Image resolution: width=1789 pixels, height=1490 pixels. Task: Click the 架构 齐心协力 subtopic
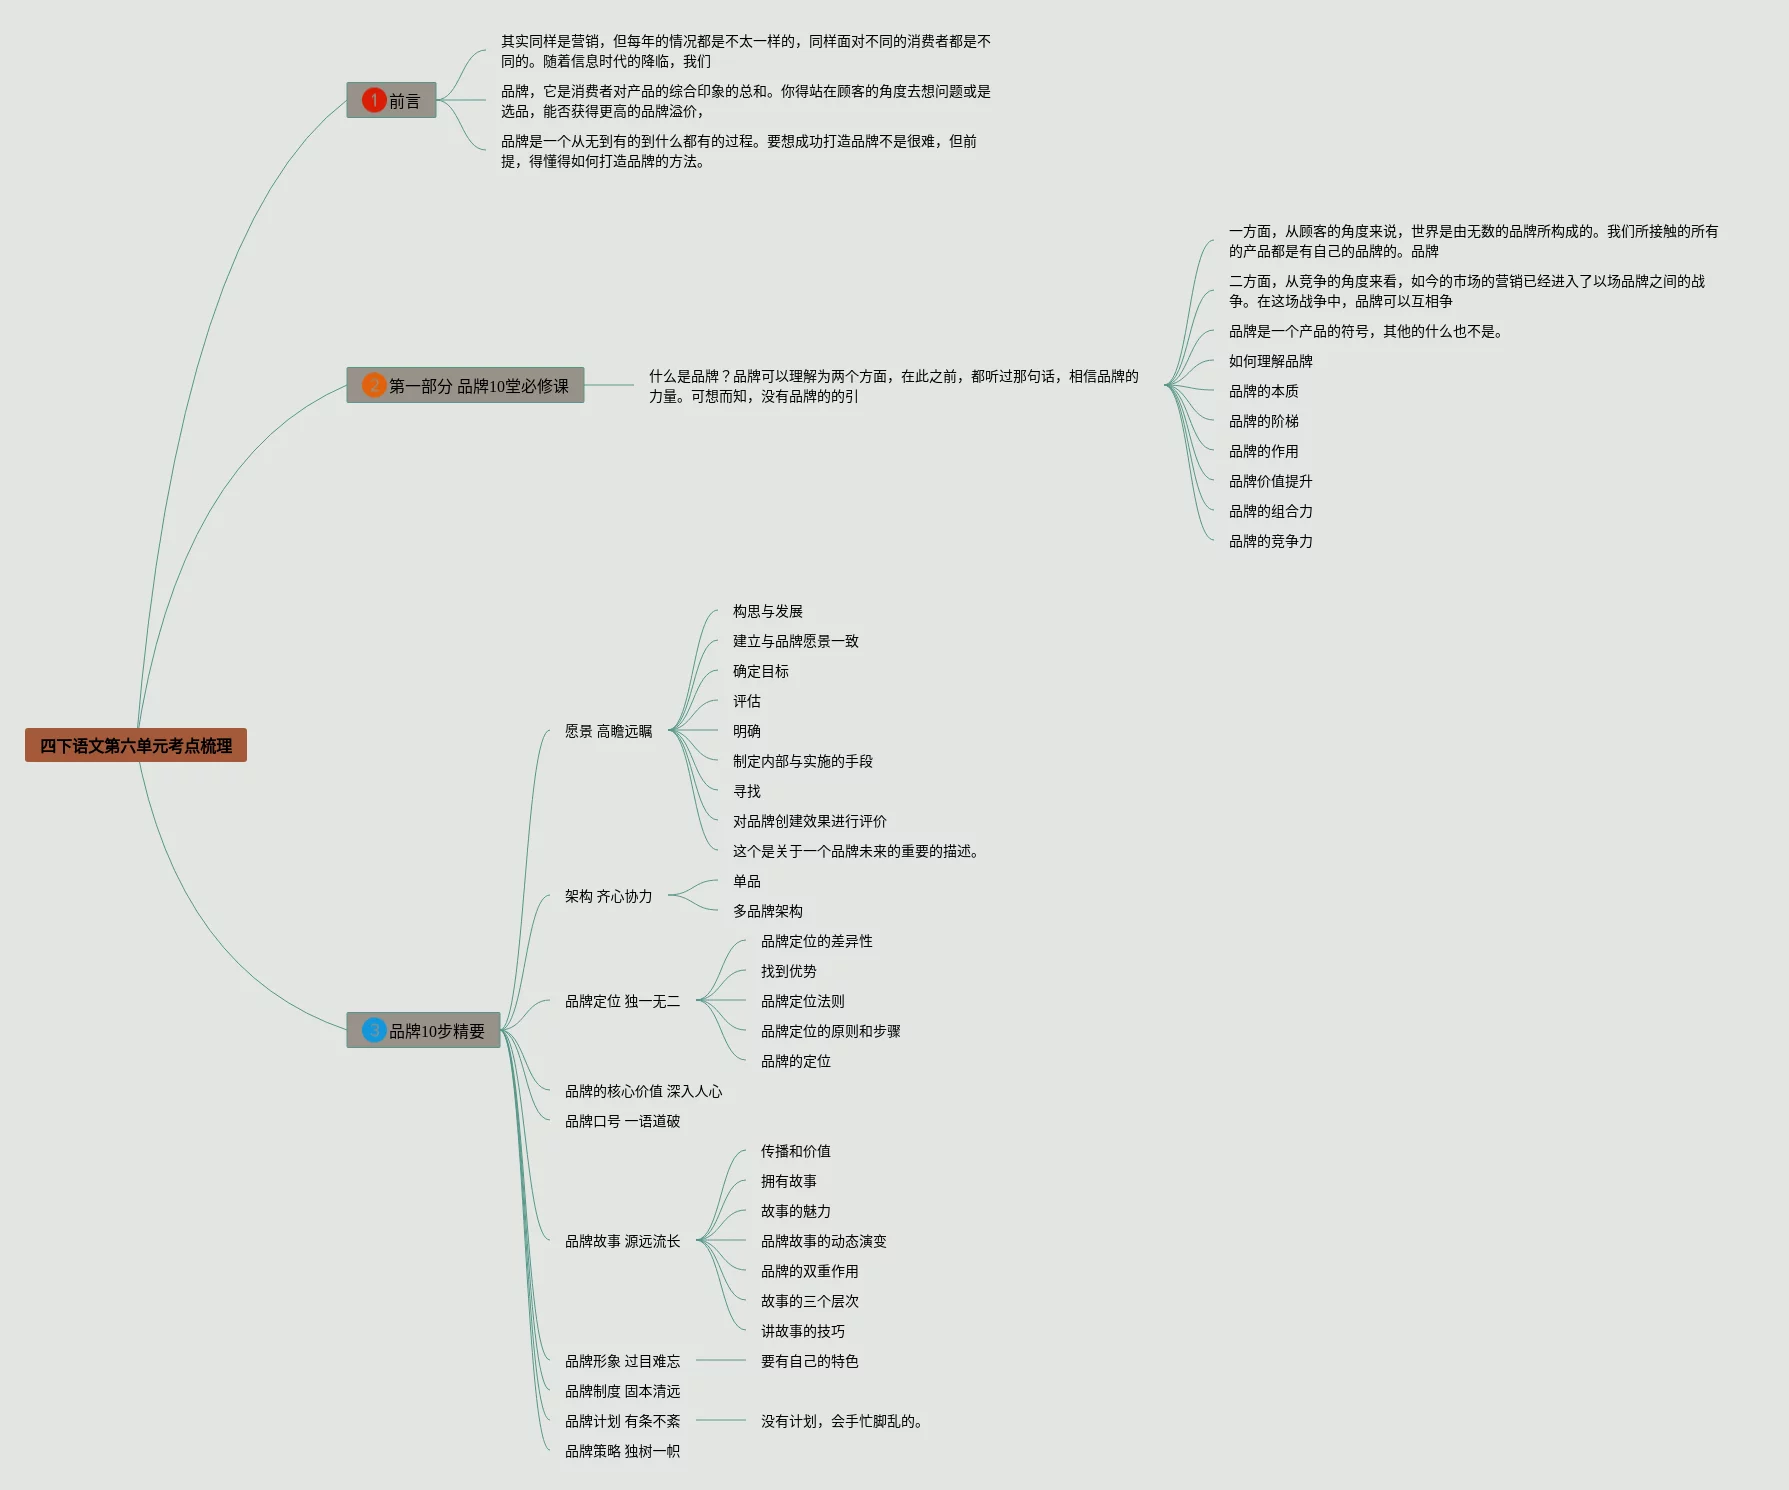click(608, 896)
